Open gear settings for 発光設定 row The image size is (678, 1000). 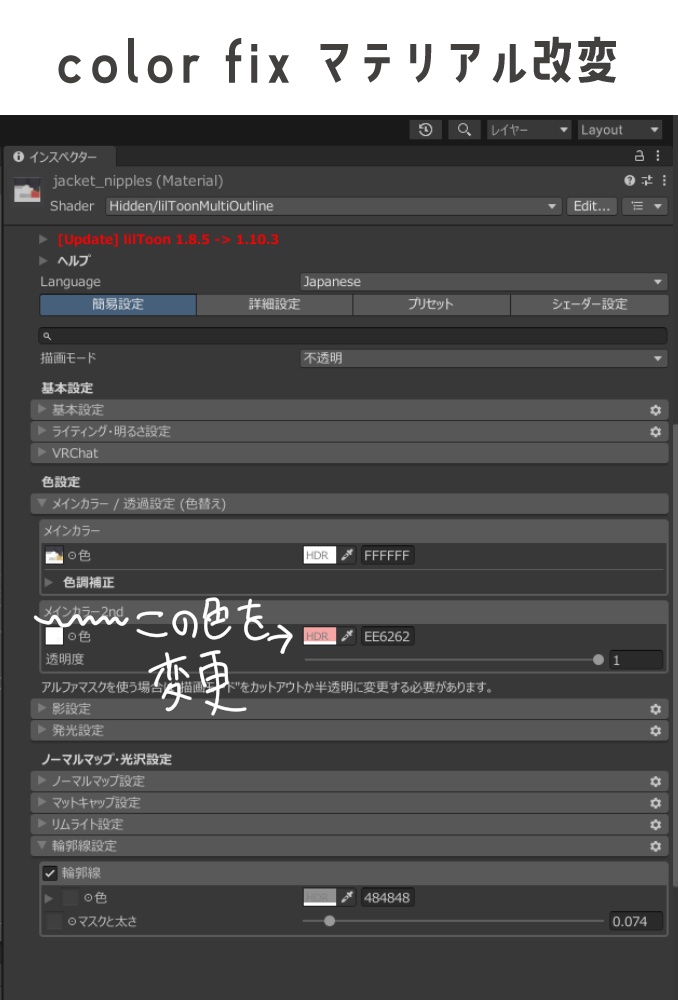pyautogui.click(x=655, y=731)
